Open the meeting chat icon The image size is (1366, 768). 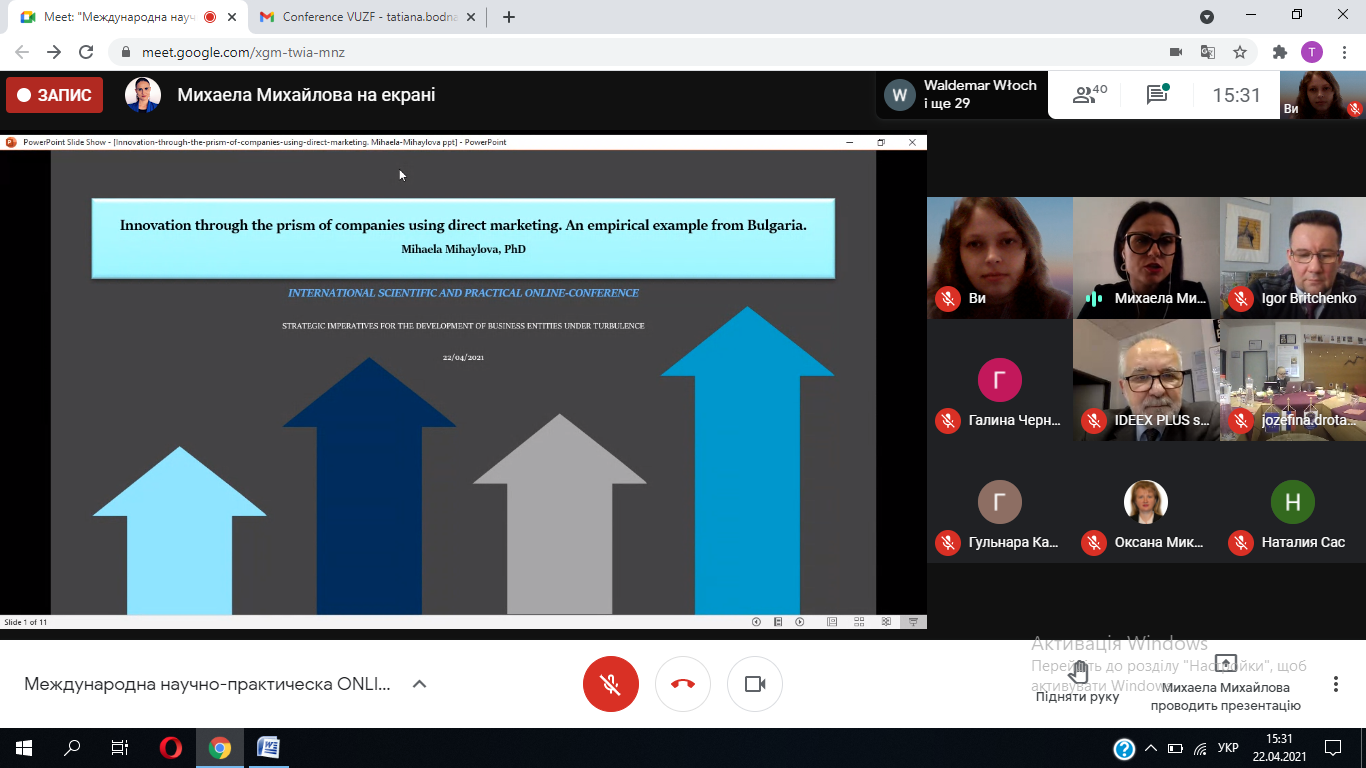1157,95
